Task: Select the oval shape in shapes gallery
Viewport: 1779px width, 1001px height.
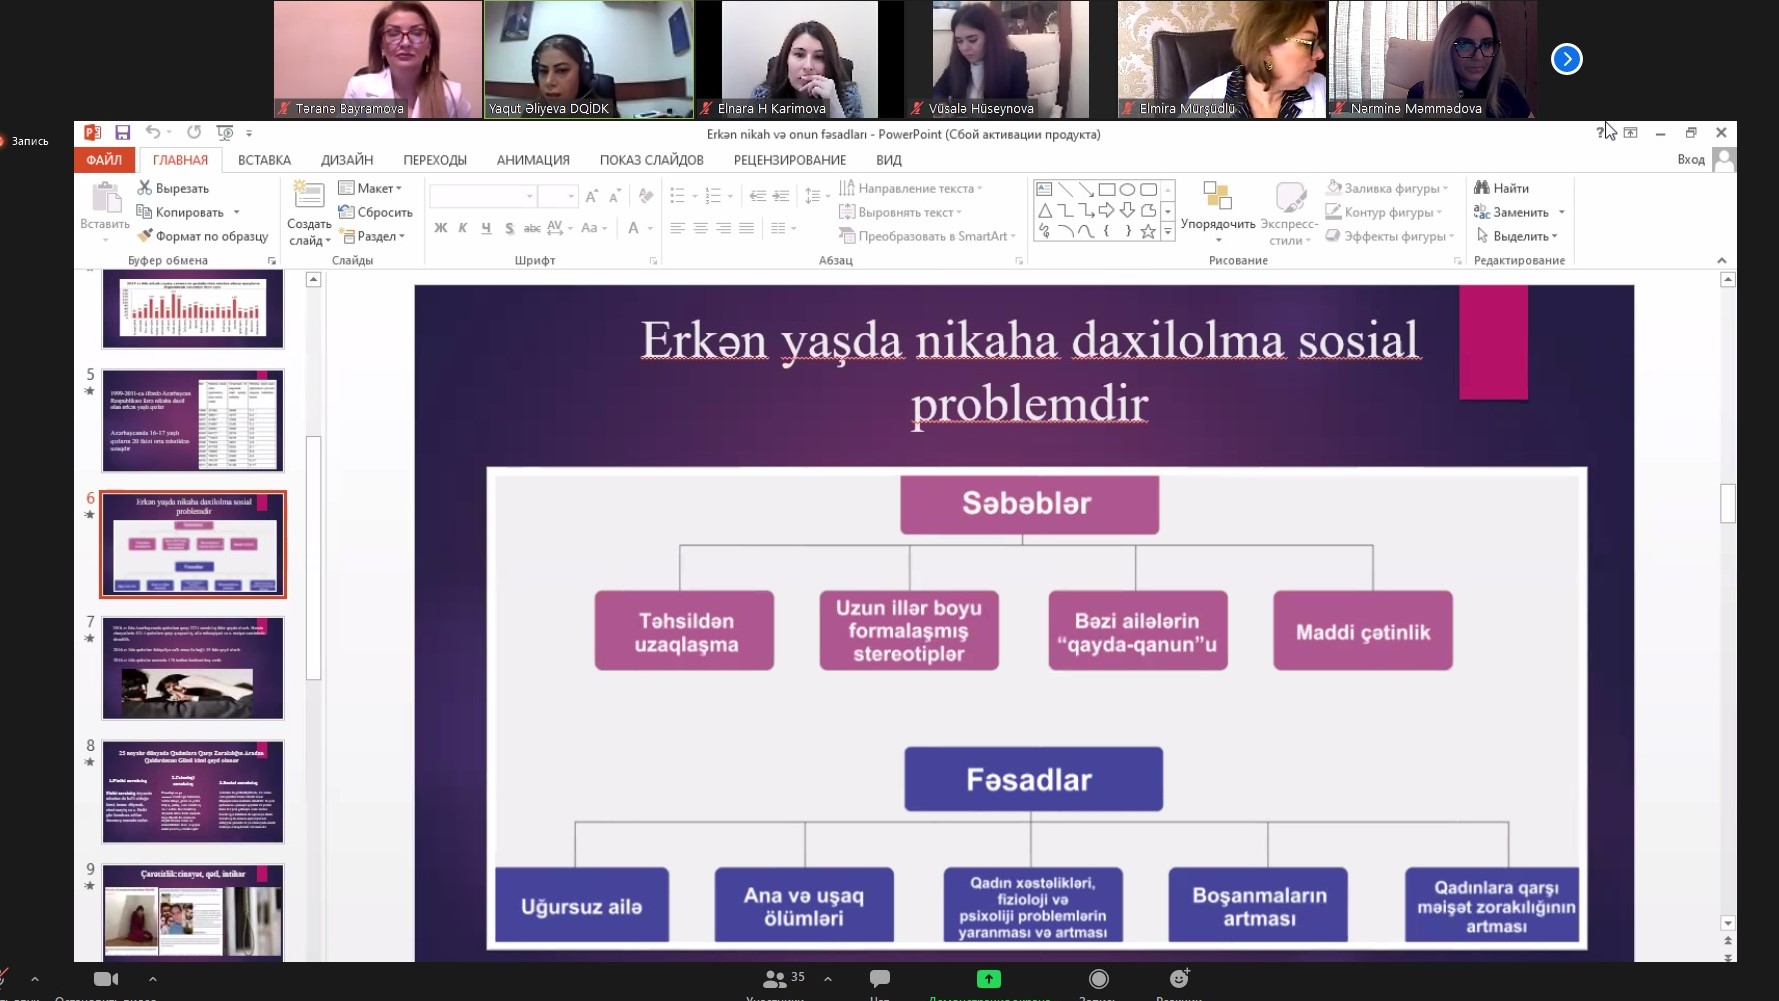Action: coord(1127,189)
